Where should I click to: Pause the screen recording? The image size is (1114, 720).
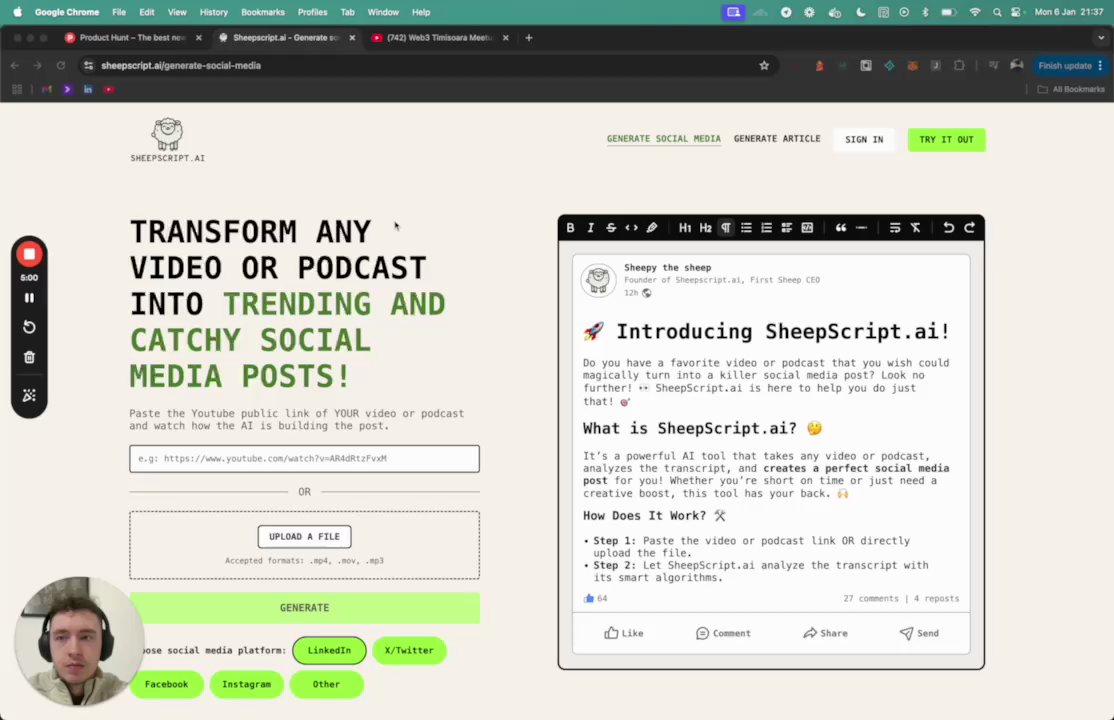tap(29, 298)
